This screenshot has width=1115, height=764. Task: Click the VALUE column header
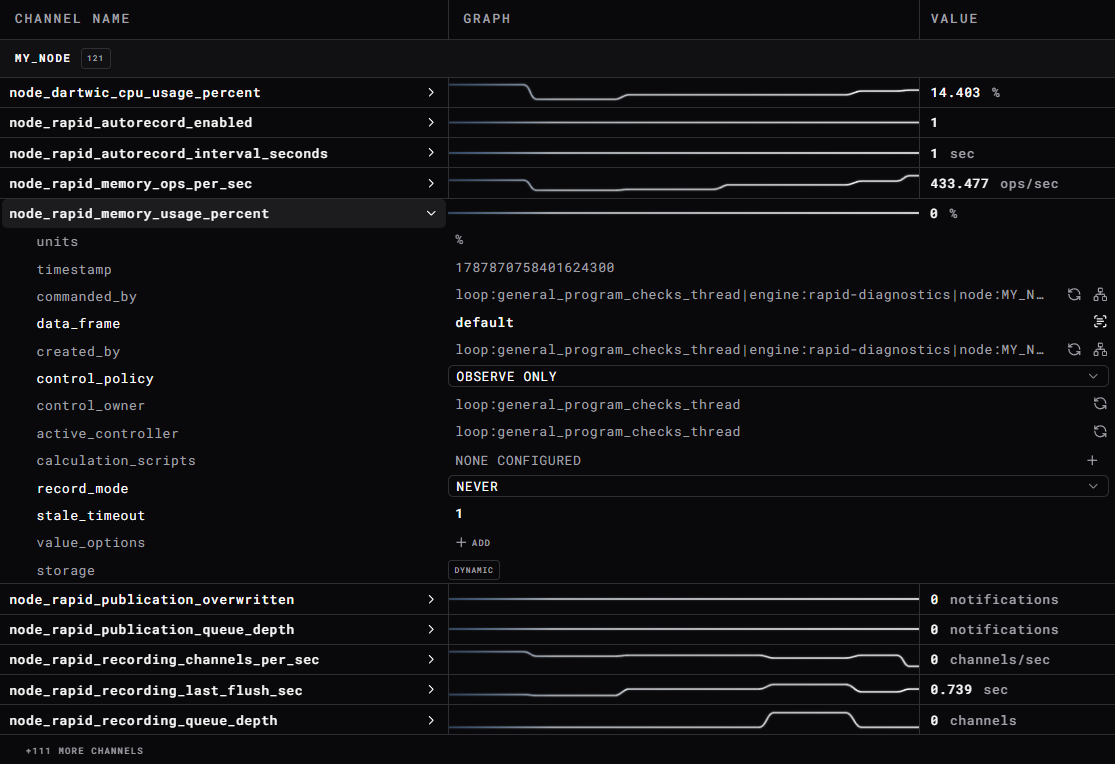954,18
